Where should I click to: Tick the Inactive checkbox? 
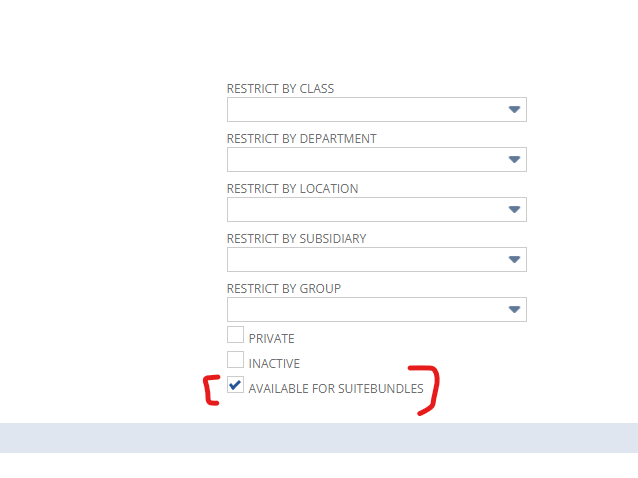click(x=236, y=360)
